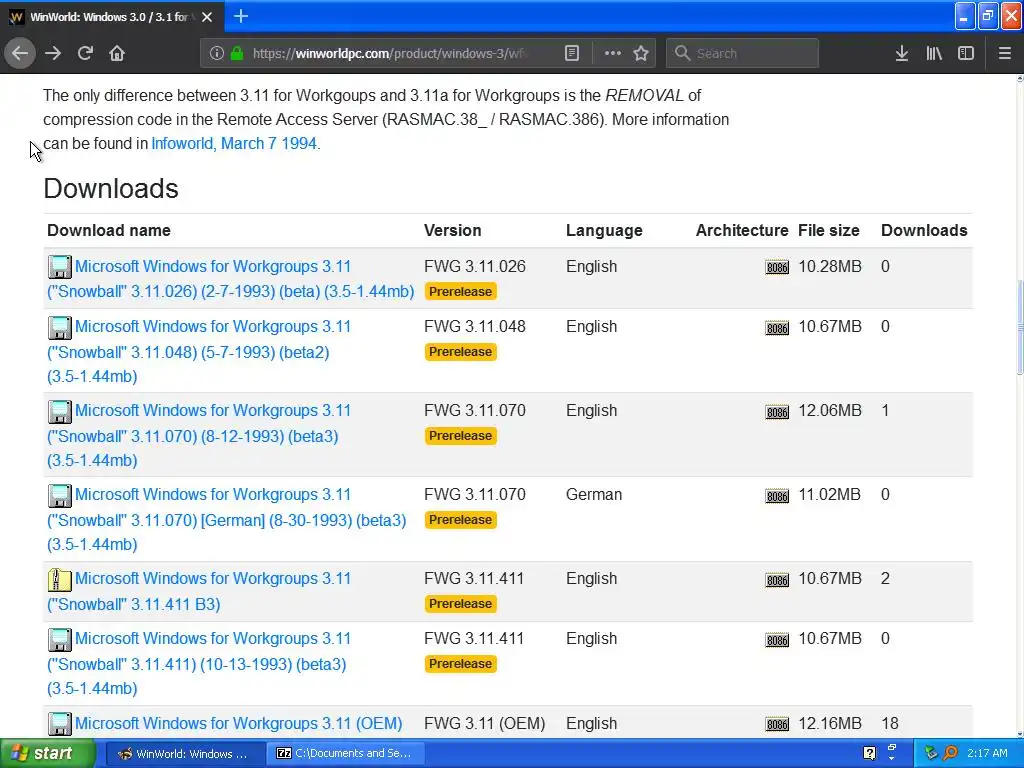The width and height of the screenshot is (1024, 768).
Task: Click the German language cell
Action: pyautogui.click(x=594, y=494)
